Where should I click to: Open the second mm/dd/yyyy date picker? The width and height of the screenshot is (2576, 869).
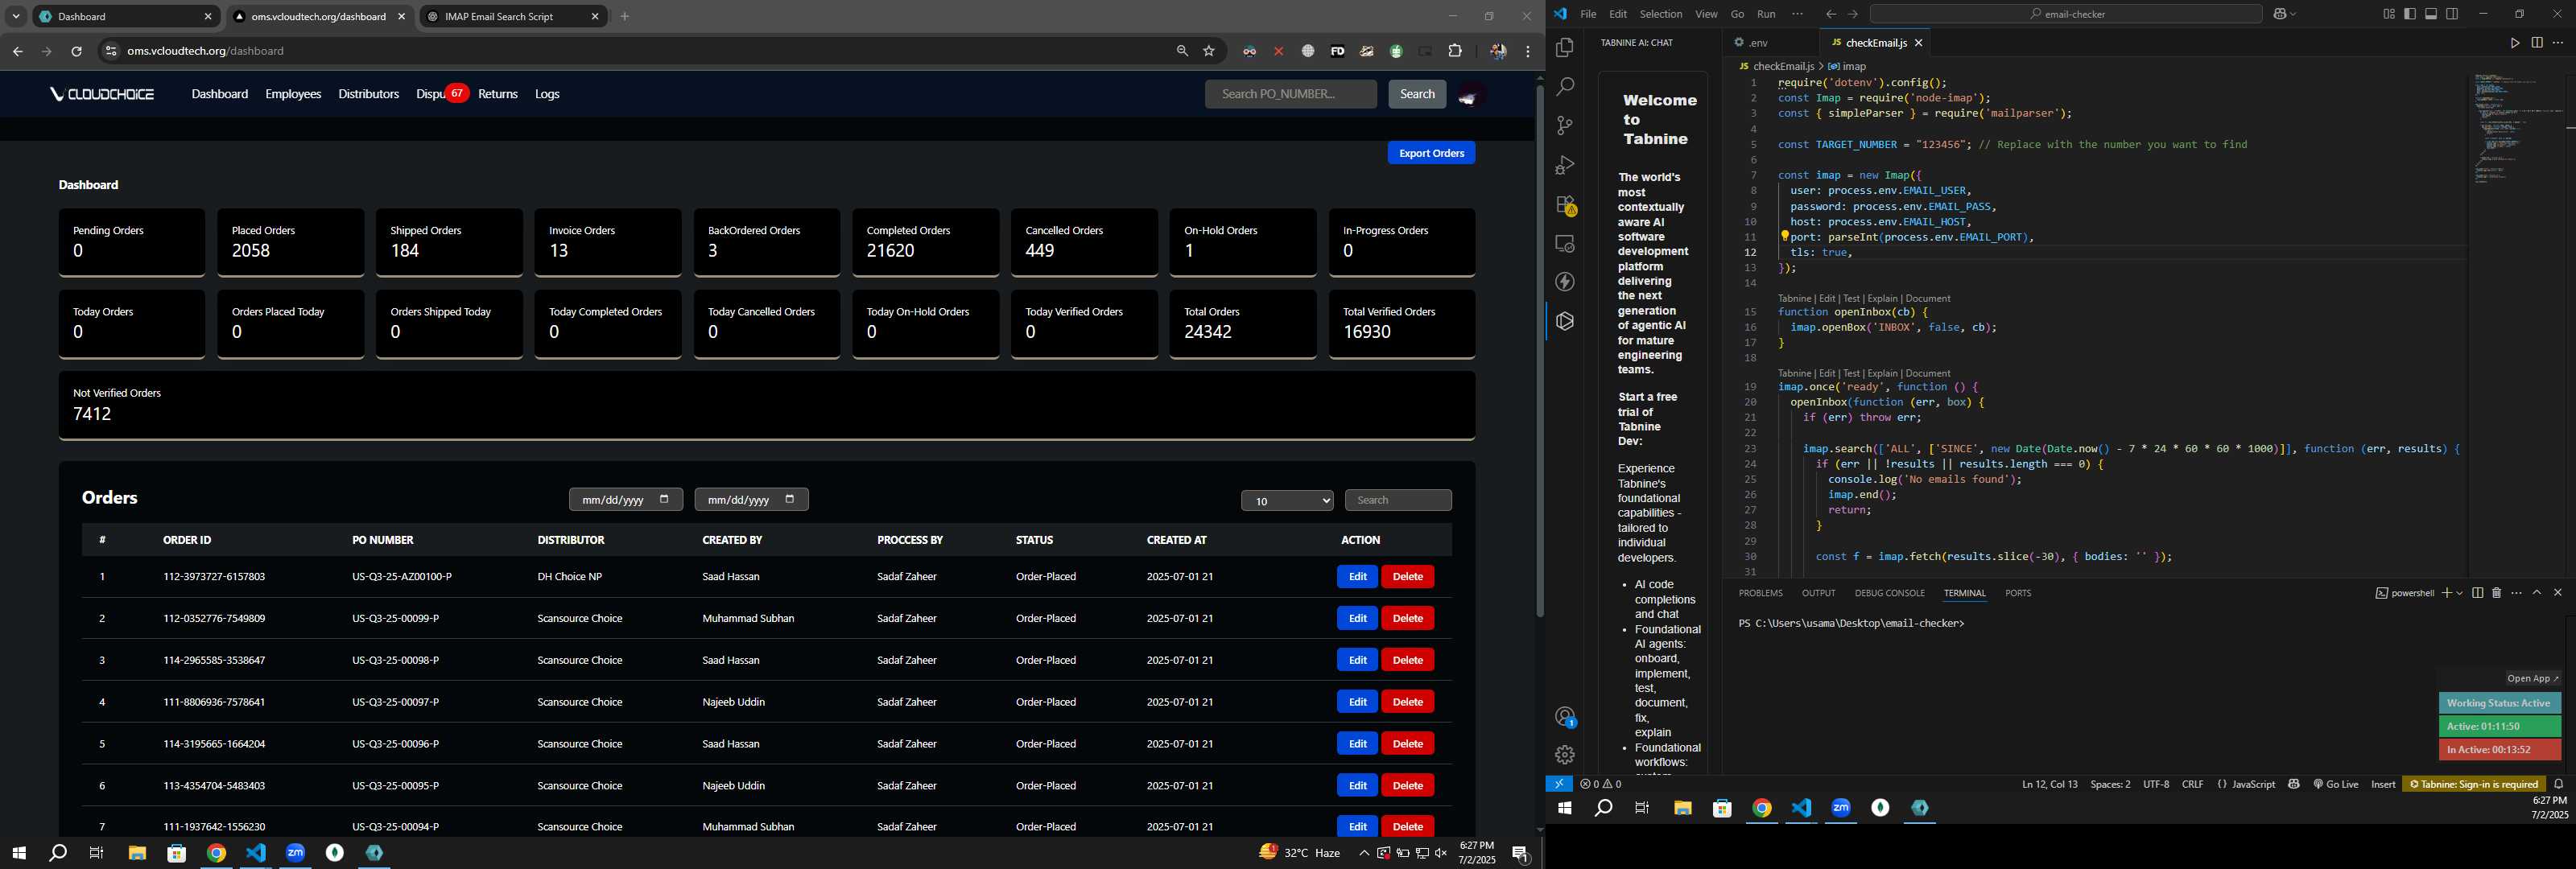789,500
